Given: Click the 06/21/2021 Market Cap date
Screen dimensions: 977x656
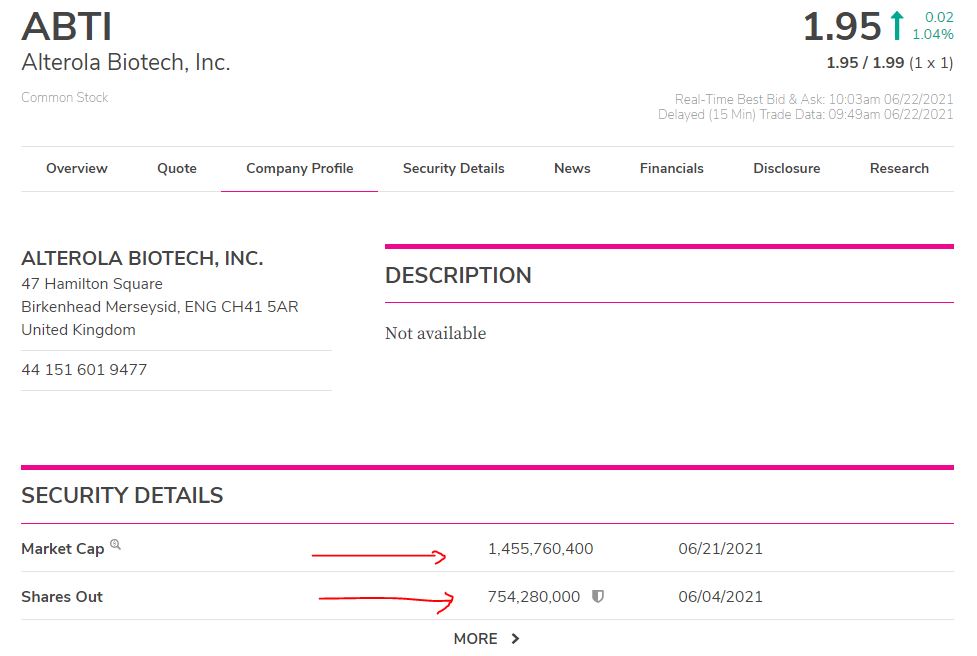Looking at the screenshot, I should [x=720, y=549].
